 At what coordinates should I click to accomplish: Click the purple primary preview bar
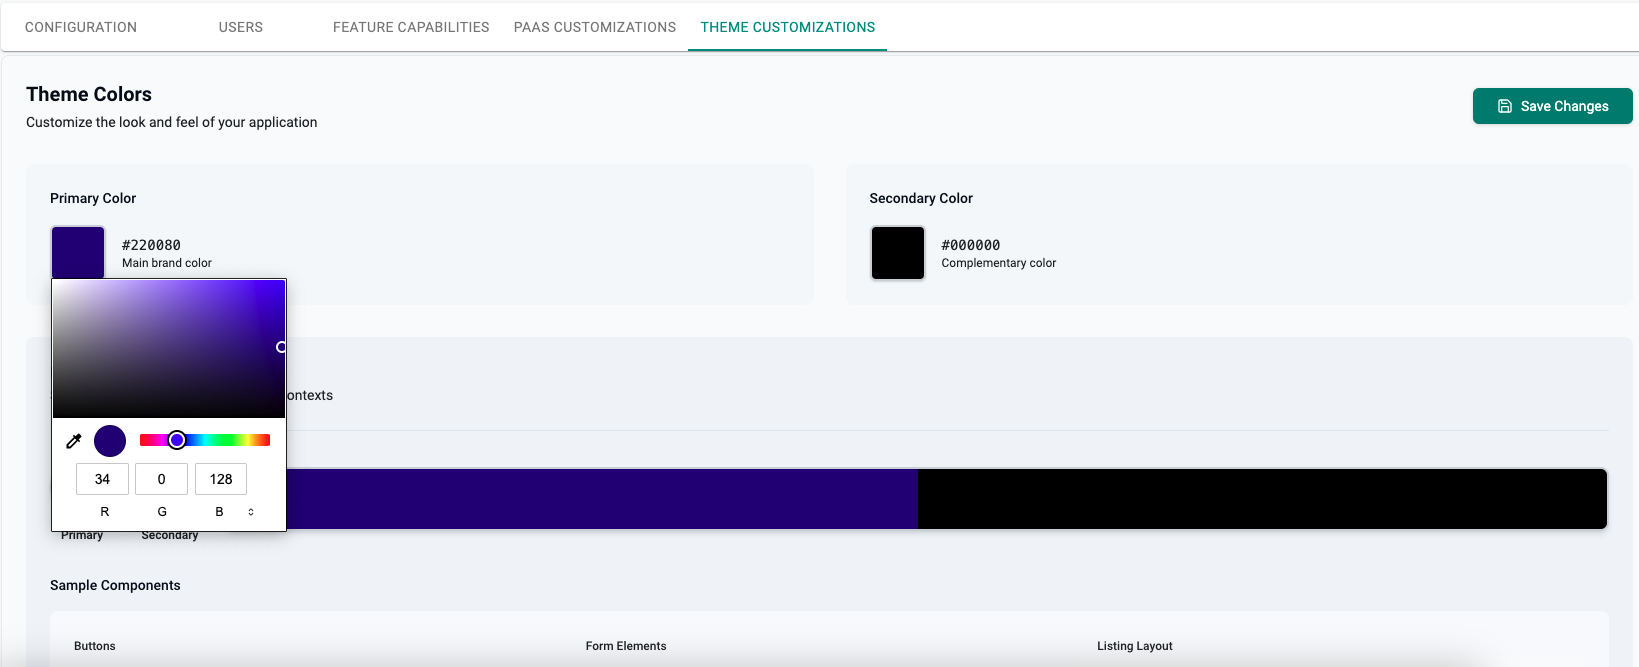[602, 499]
